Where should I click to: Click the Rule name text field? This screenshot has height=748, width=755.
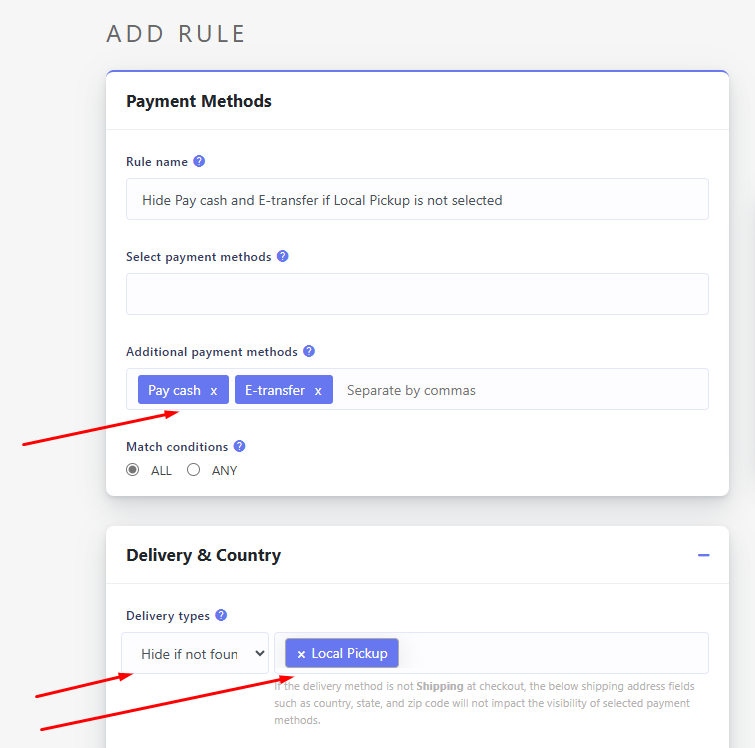click(417, 200)
